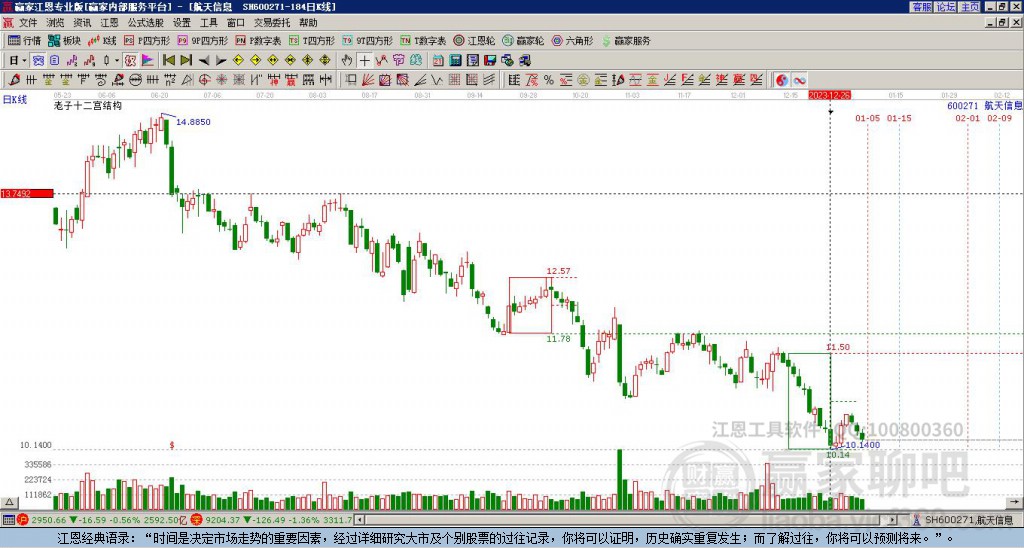This screenshot has height=548, width=1024.
Task: Jump to first bar with the green arrow
Action: click(169, 61)
